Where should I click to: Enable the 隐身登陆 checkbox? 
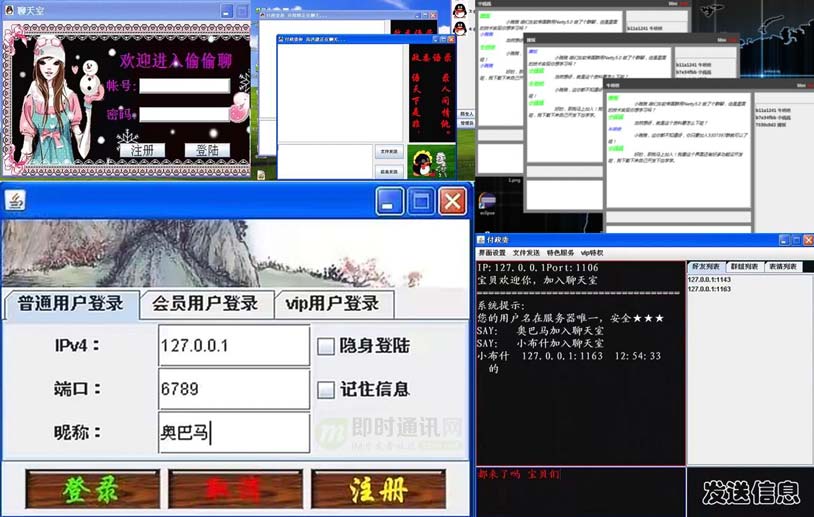pyautogui.click(x=325, y=346)
